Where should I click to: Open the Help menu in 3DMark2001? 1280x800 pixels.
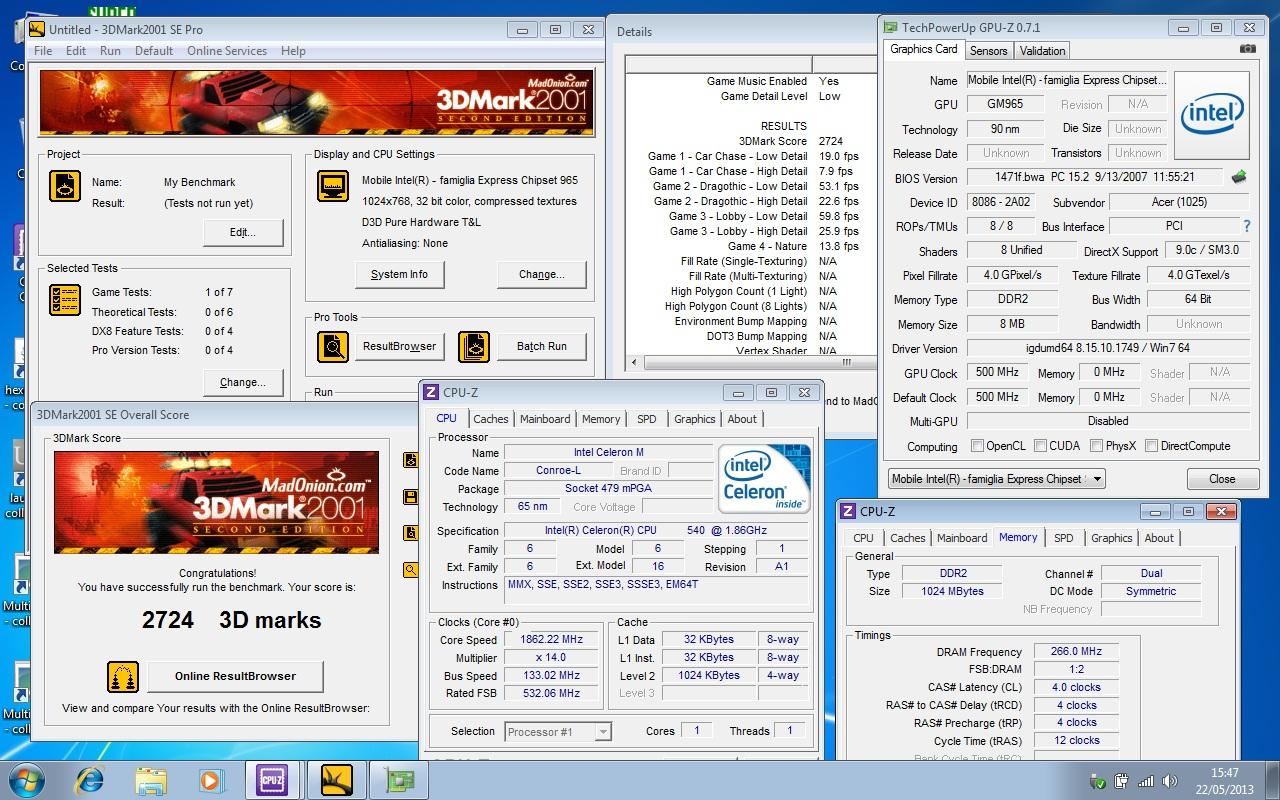[293, 51]
